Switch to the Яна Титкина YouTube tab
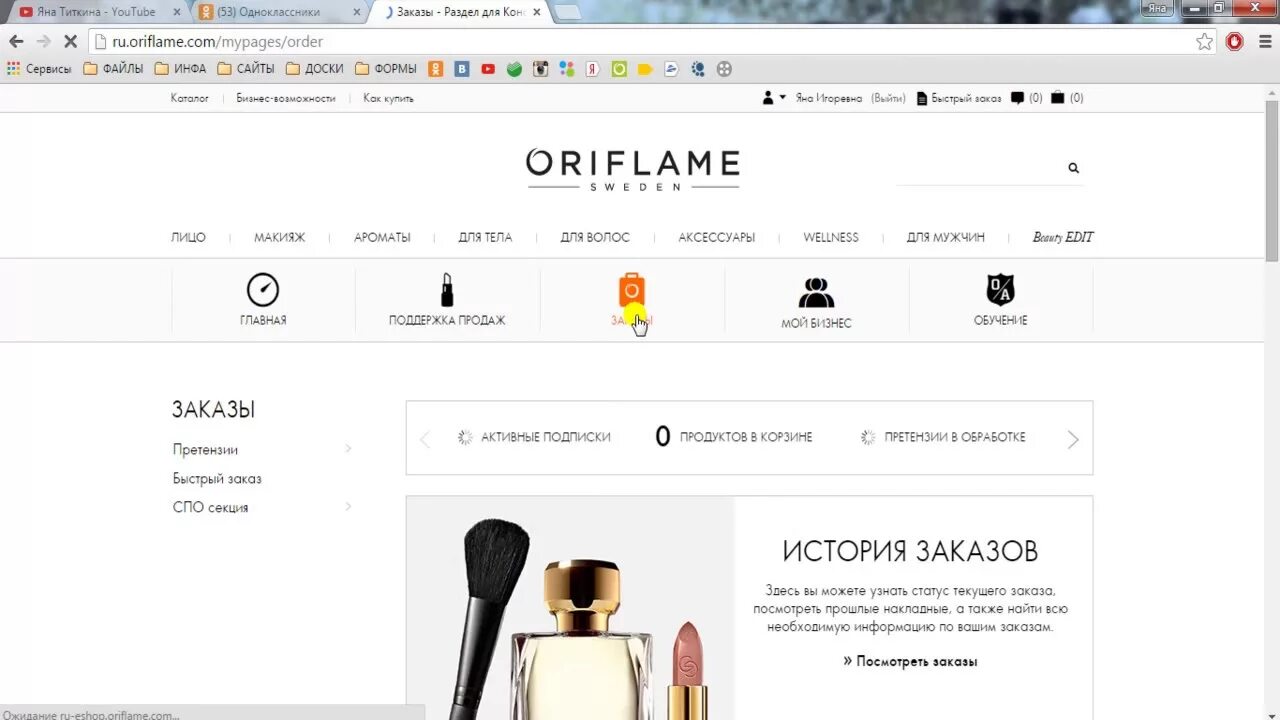 95,12
